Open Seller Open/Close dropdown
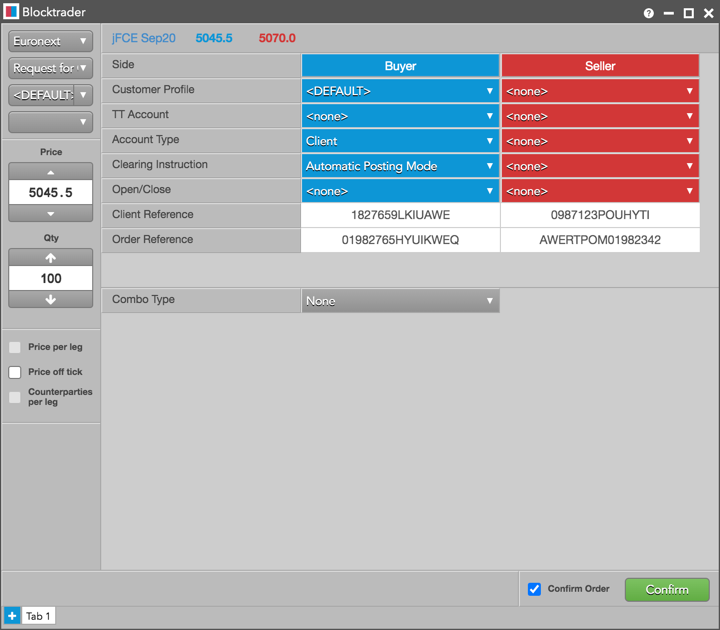The image size is (720, 630). click(x=600, y=191)
